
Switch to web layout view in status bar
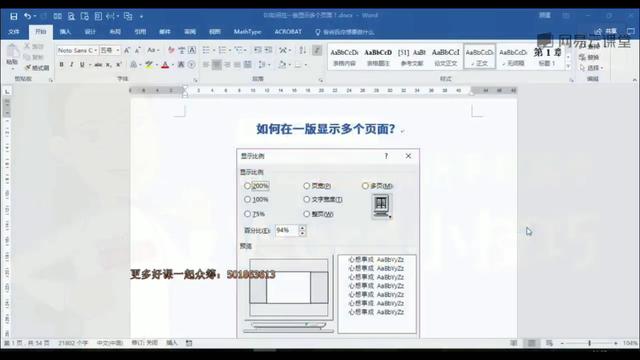pos(549,343)
